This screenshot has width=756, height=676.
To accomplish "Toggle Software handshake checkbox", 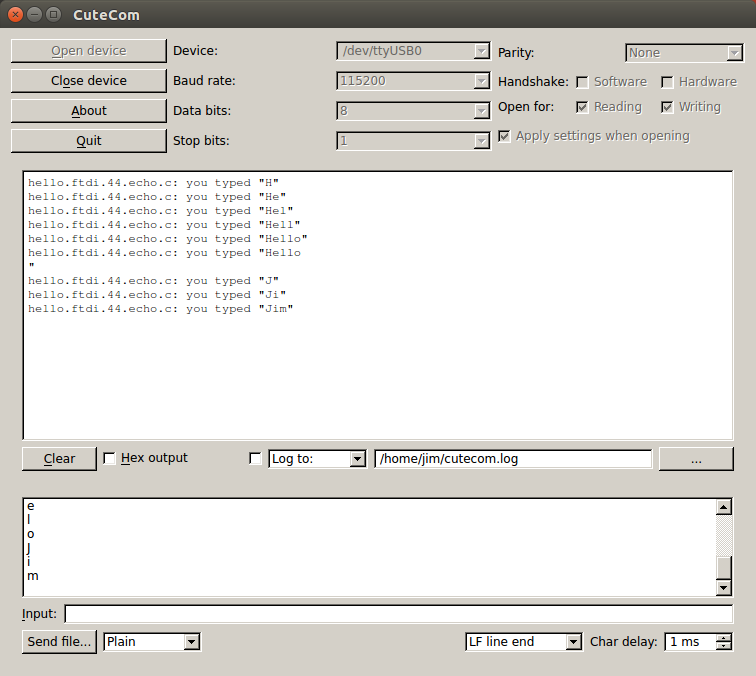I will (x=582, y=82).
